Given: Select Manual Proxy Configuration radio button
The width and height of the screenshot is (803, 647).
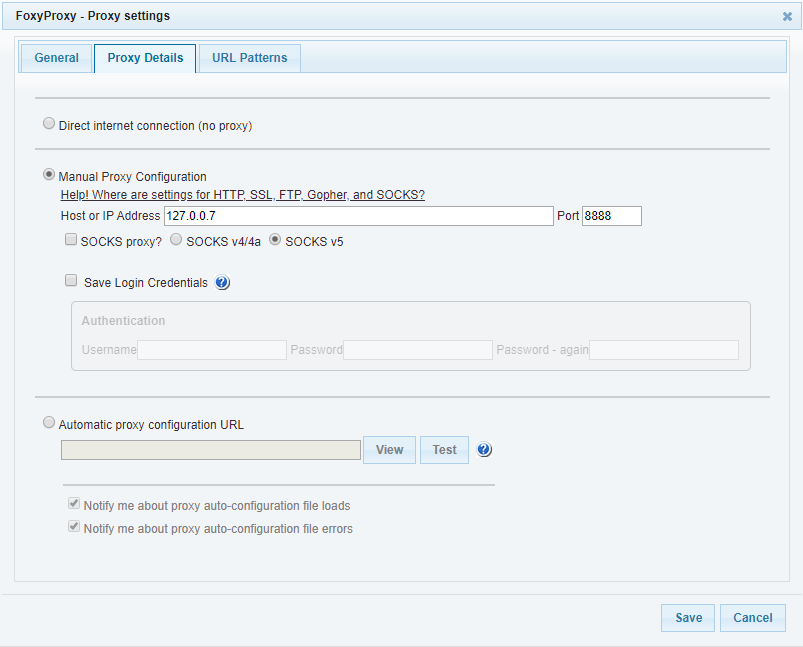Looking at the screenshot, I should (x=49, y=175).
